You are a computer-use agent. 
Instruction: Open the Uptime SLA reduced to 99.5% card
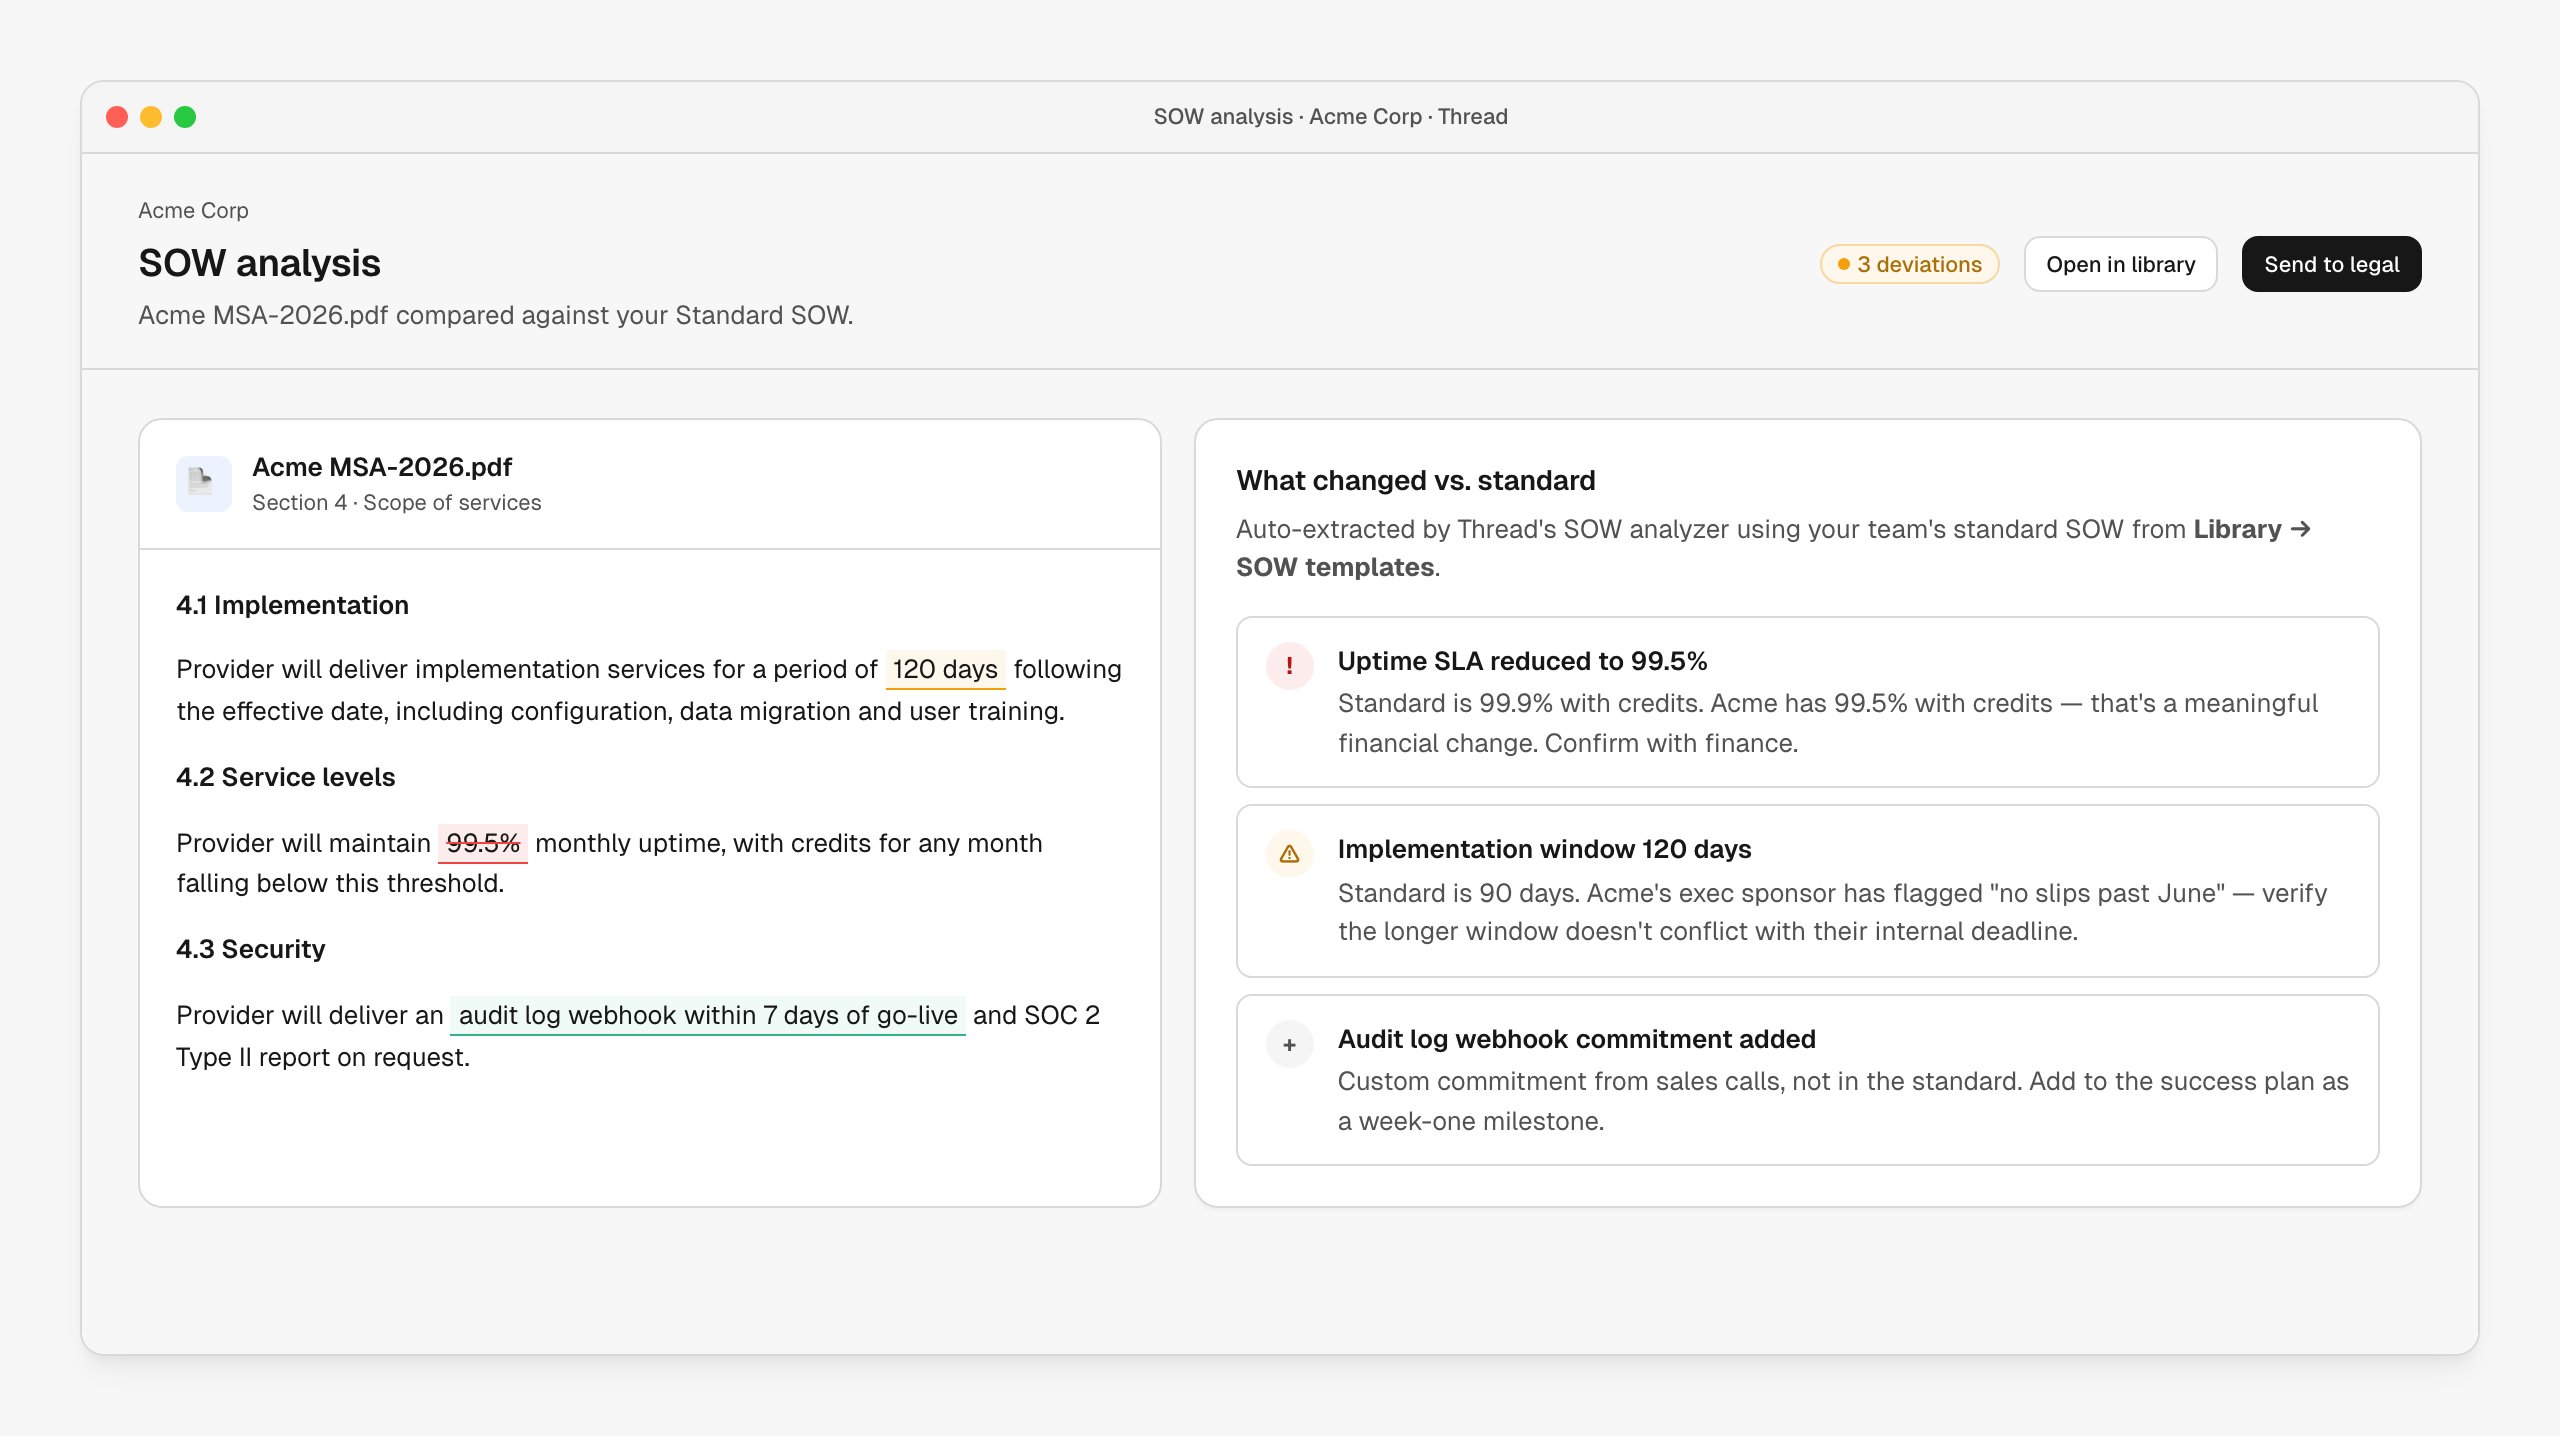(x=1807, y=702)
